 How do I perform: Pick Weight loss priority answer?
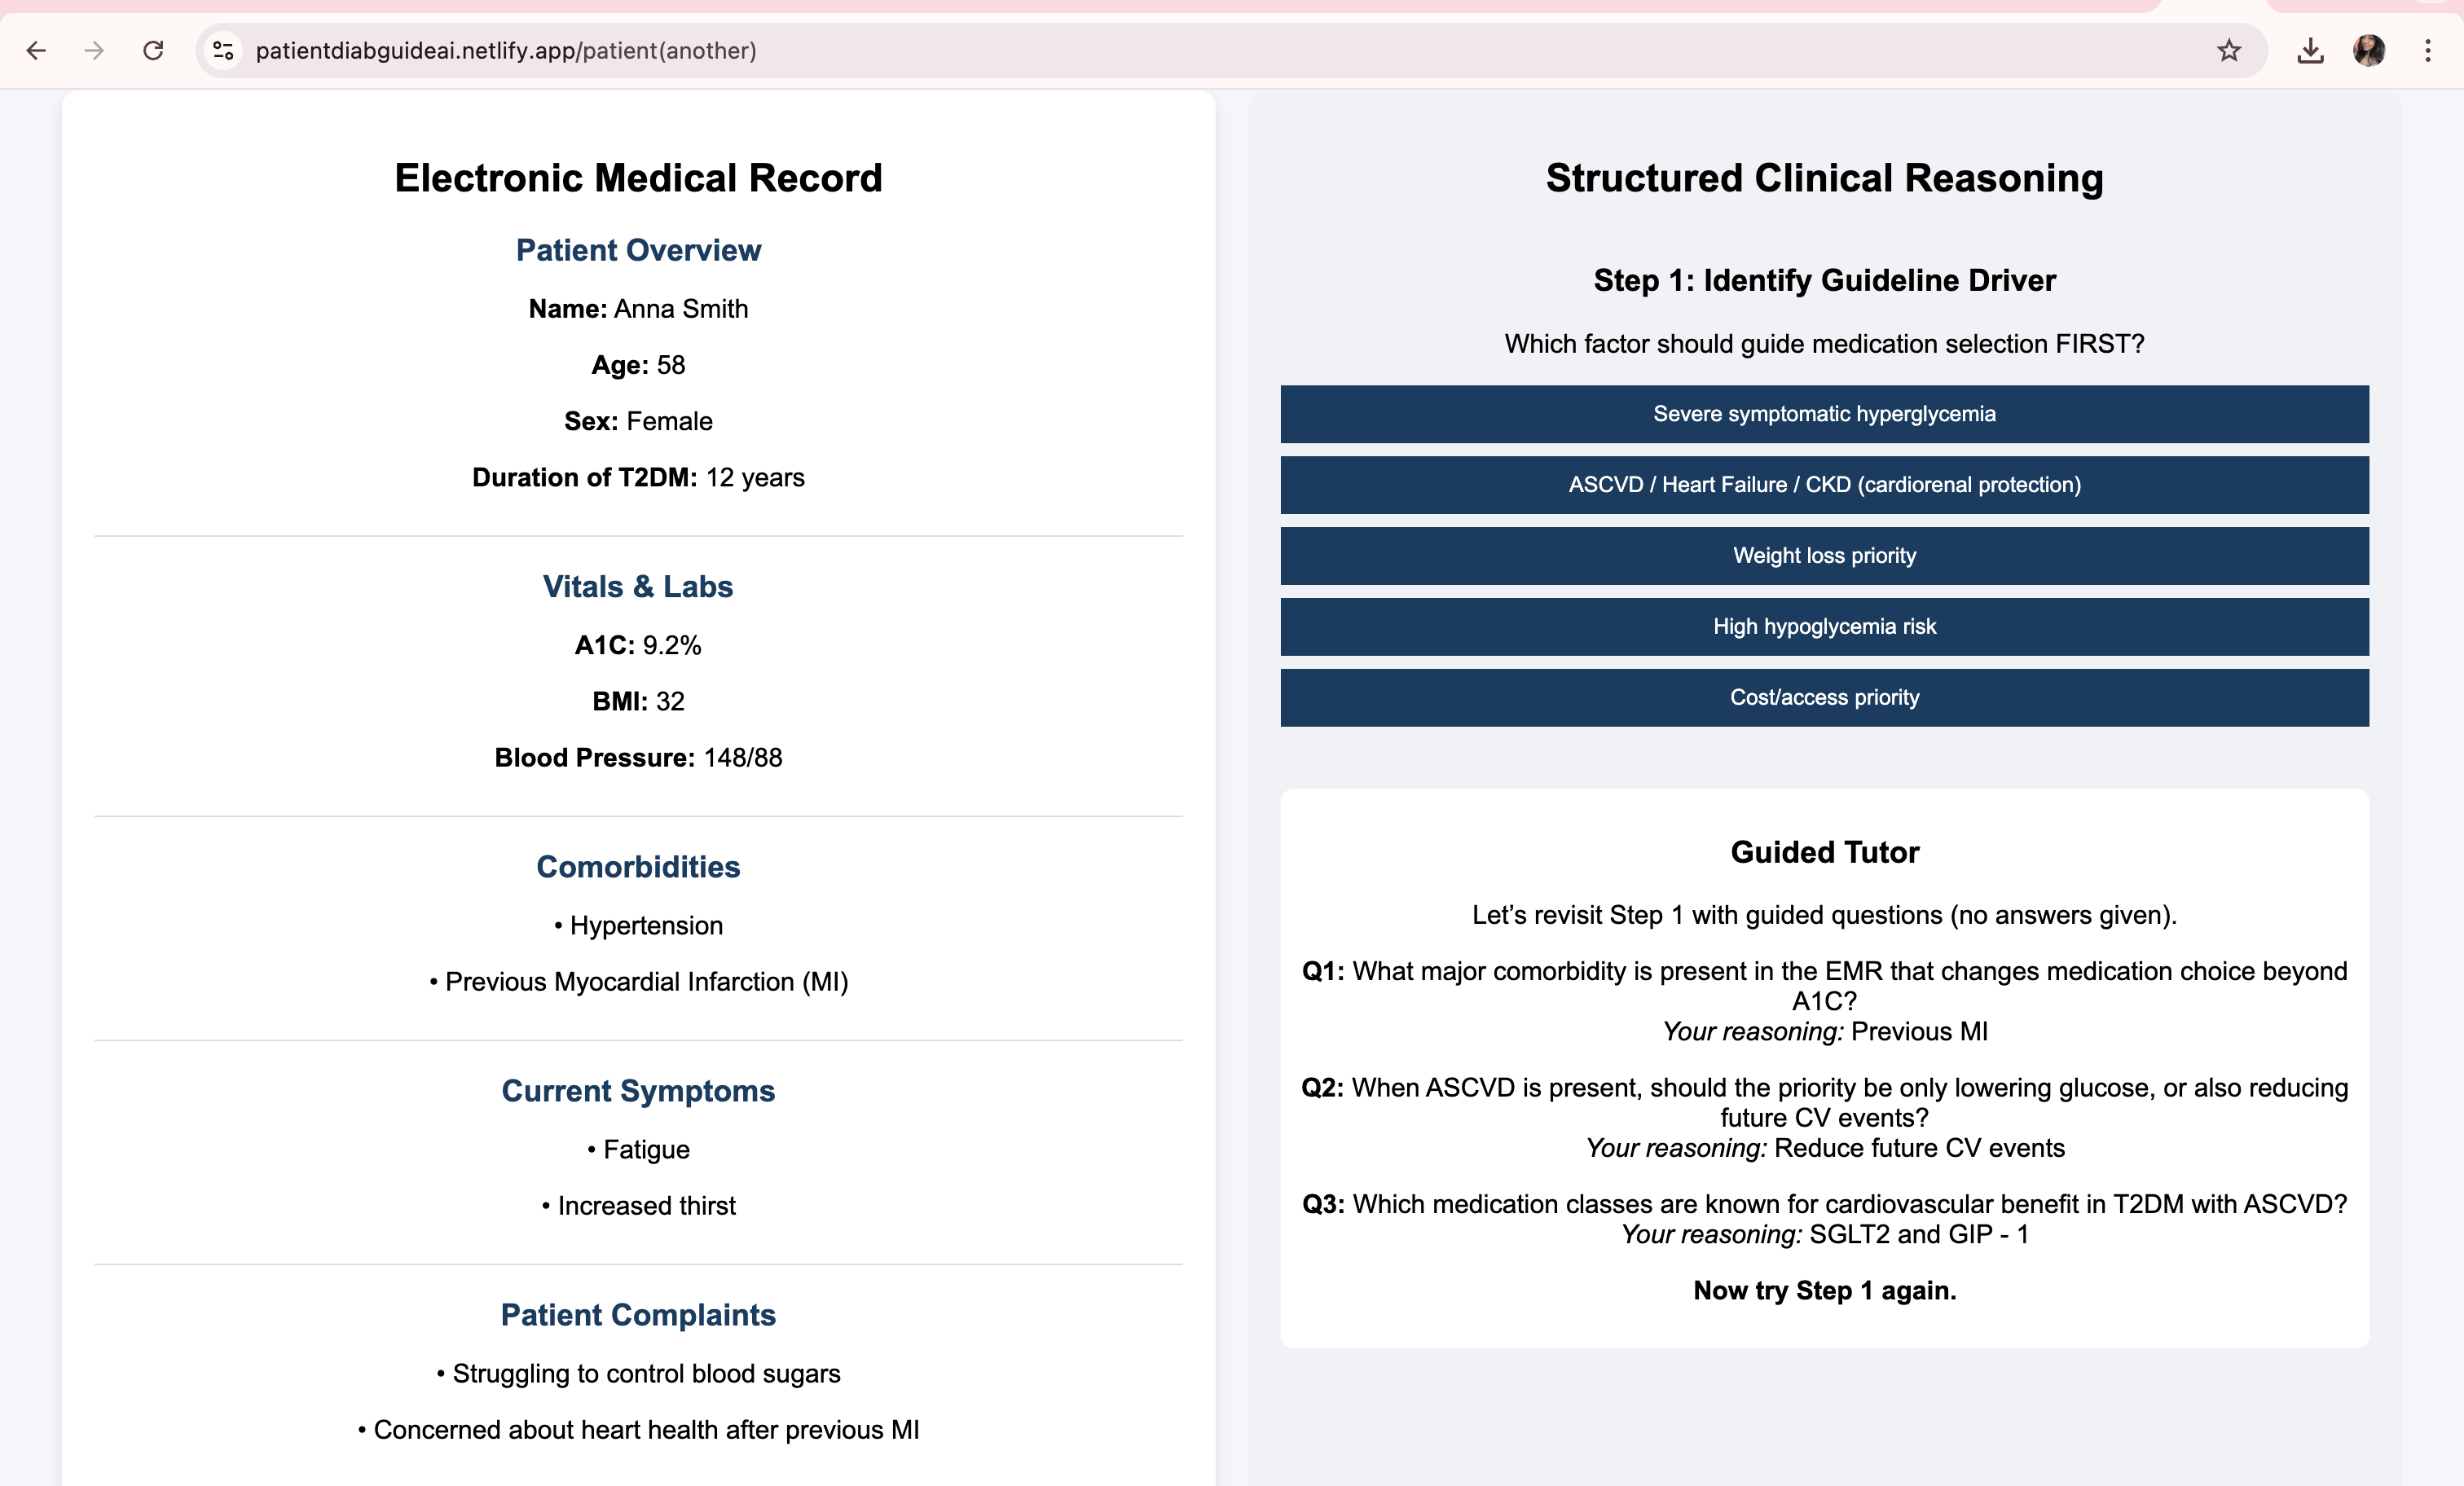click(1824, 556)
